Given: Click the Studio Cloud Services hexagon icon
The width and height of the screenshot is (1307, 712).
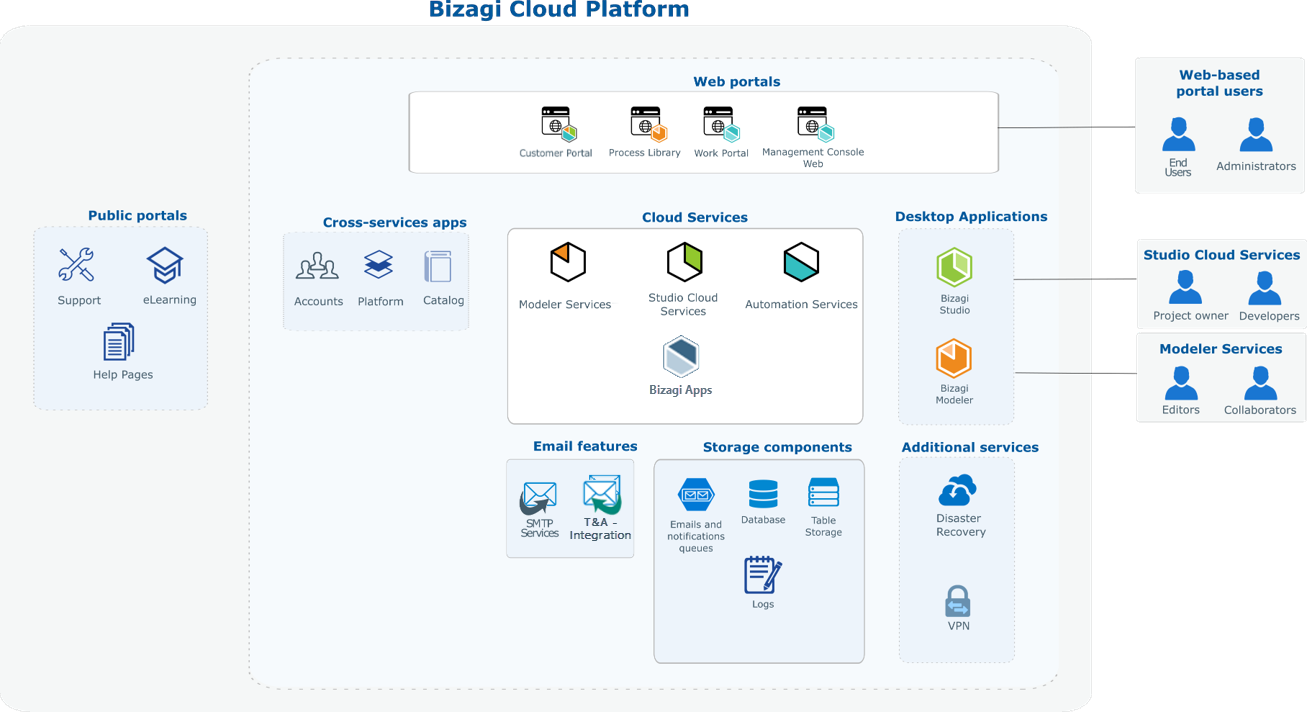Looking at the screenshot, I should 685,262.
